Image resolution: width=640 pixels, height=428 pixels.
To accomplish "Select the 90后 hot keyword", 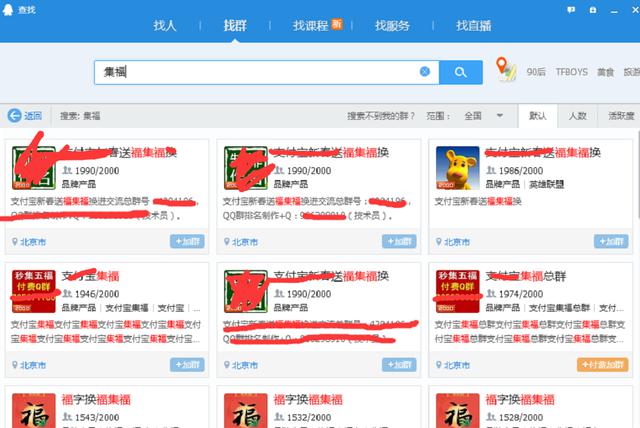I will click(x=536, y=72).
